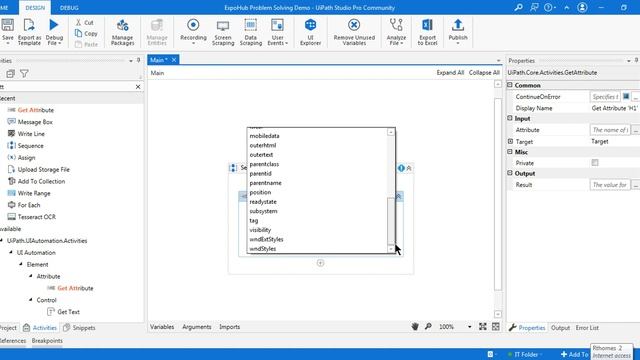Viewport: 640px width, 360px height.
Task: Collapse the Misc property group
Action: (x=510, y=151)
